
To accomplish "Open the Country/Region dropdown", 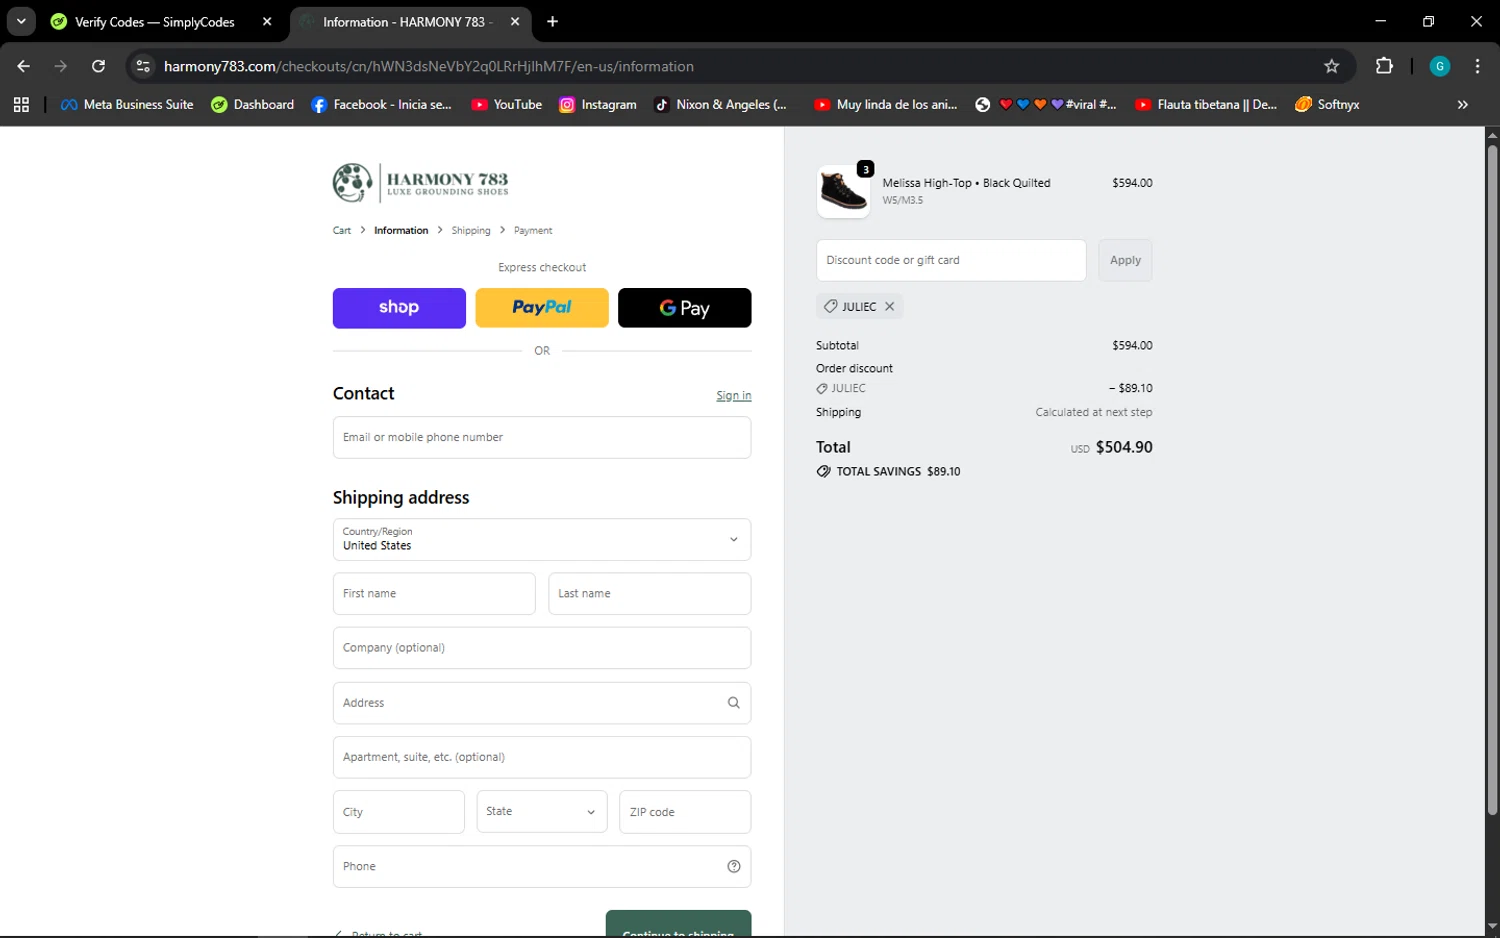I will (x=542, y=539).
